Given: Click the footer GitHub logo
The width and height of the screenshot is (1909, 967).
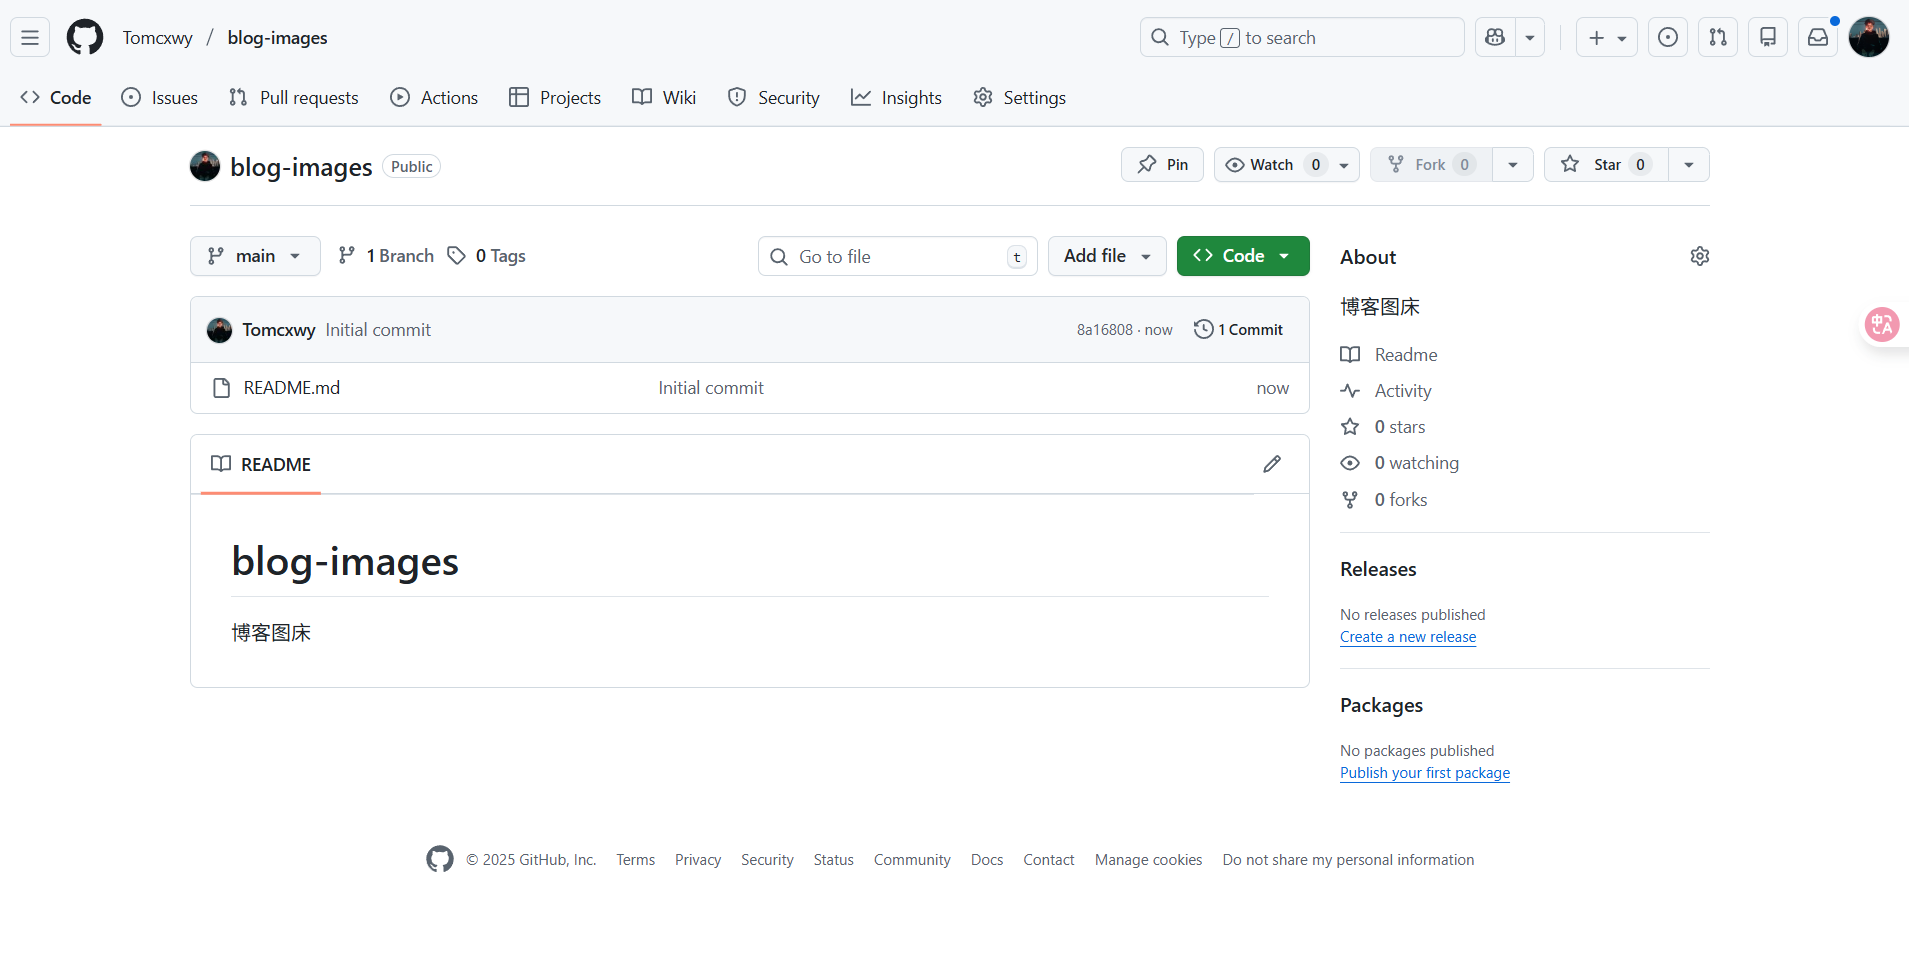Looking at the screenshot, I should click(x=440, y=859).
